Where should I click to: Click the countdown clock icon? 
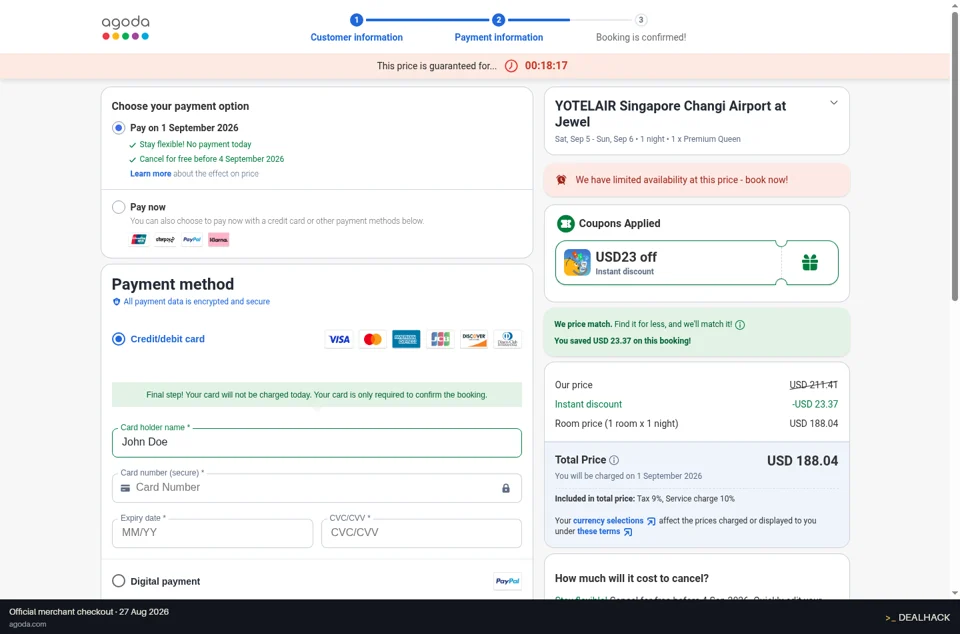(x=511, y=66)
